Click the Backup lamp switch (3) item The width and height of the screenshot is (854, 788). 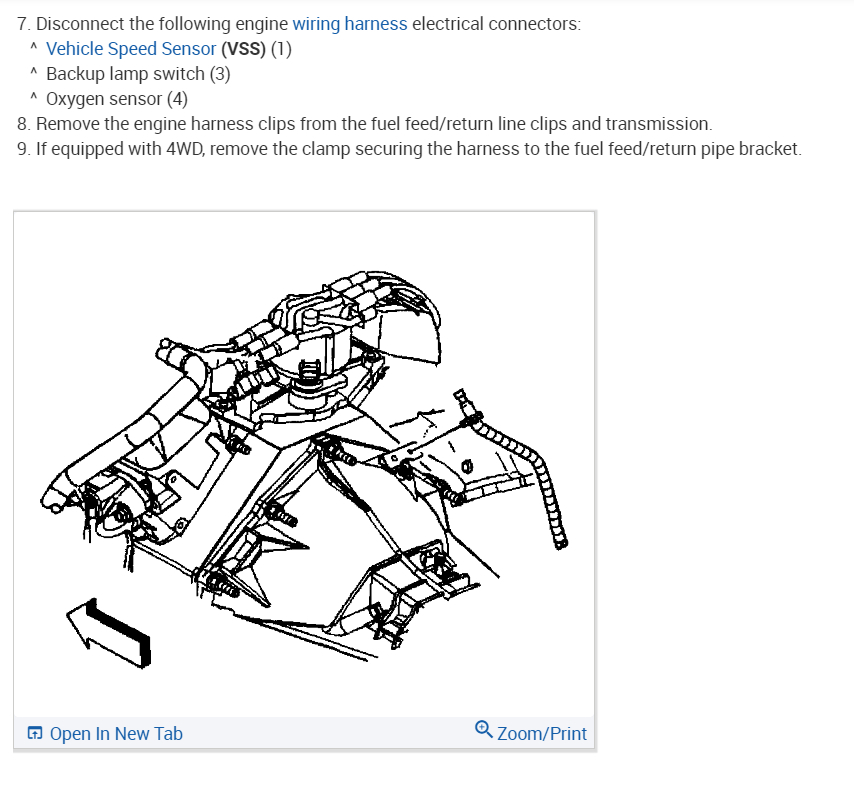coord(138,74)
